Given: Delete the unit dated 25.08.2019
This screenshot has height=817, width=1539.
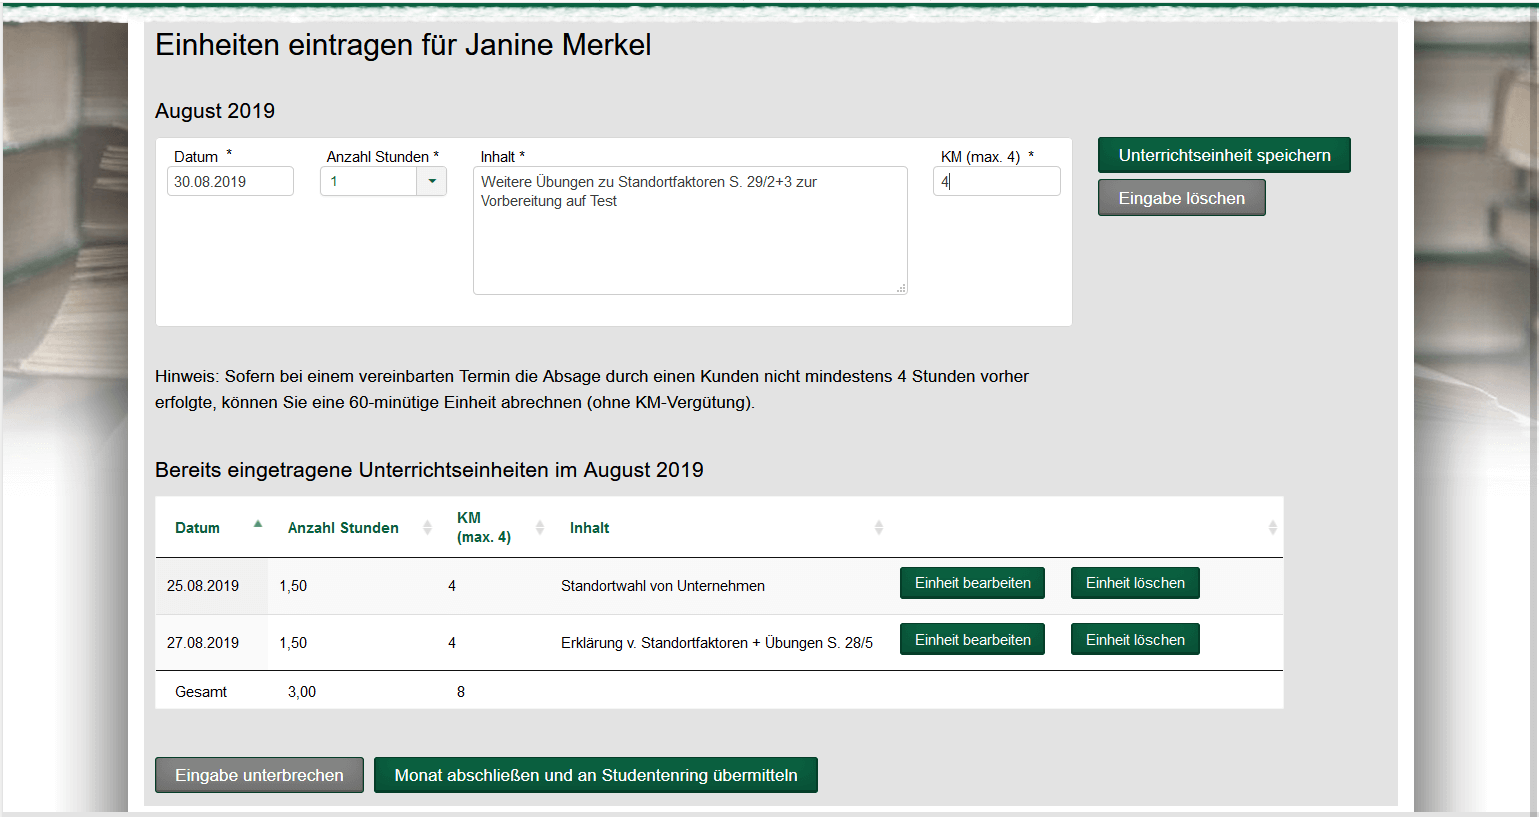Looking at the screenshot, I should [1135, 583].
